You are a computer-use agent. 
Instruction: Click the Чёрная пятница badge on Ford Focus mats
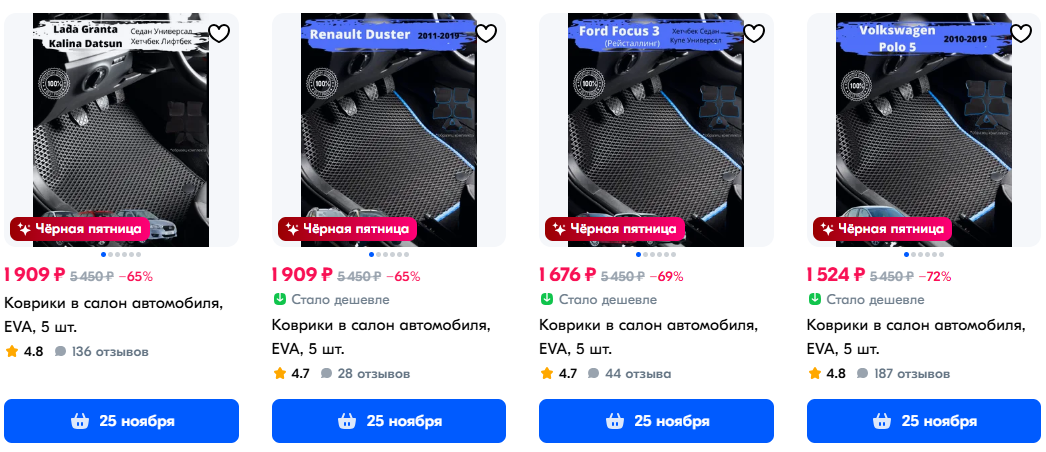(x=614, y=229)
